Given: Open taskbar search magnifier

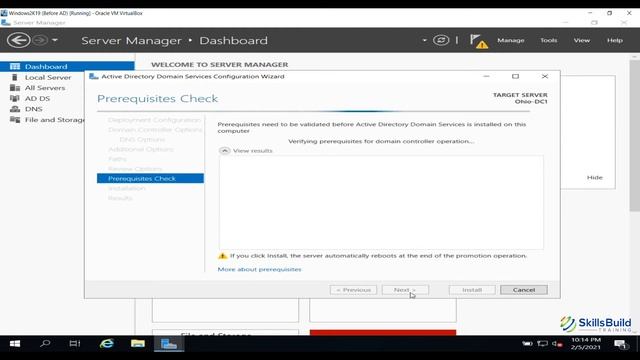Looking at the screenshot, I should (45, 344).
